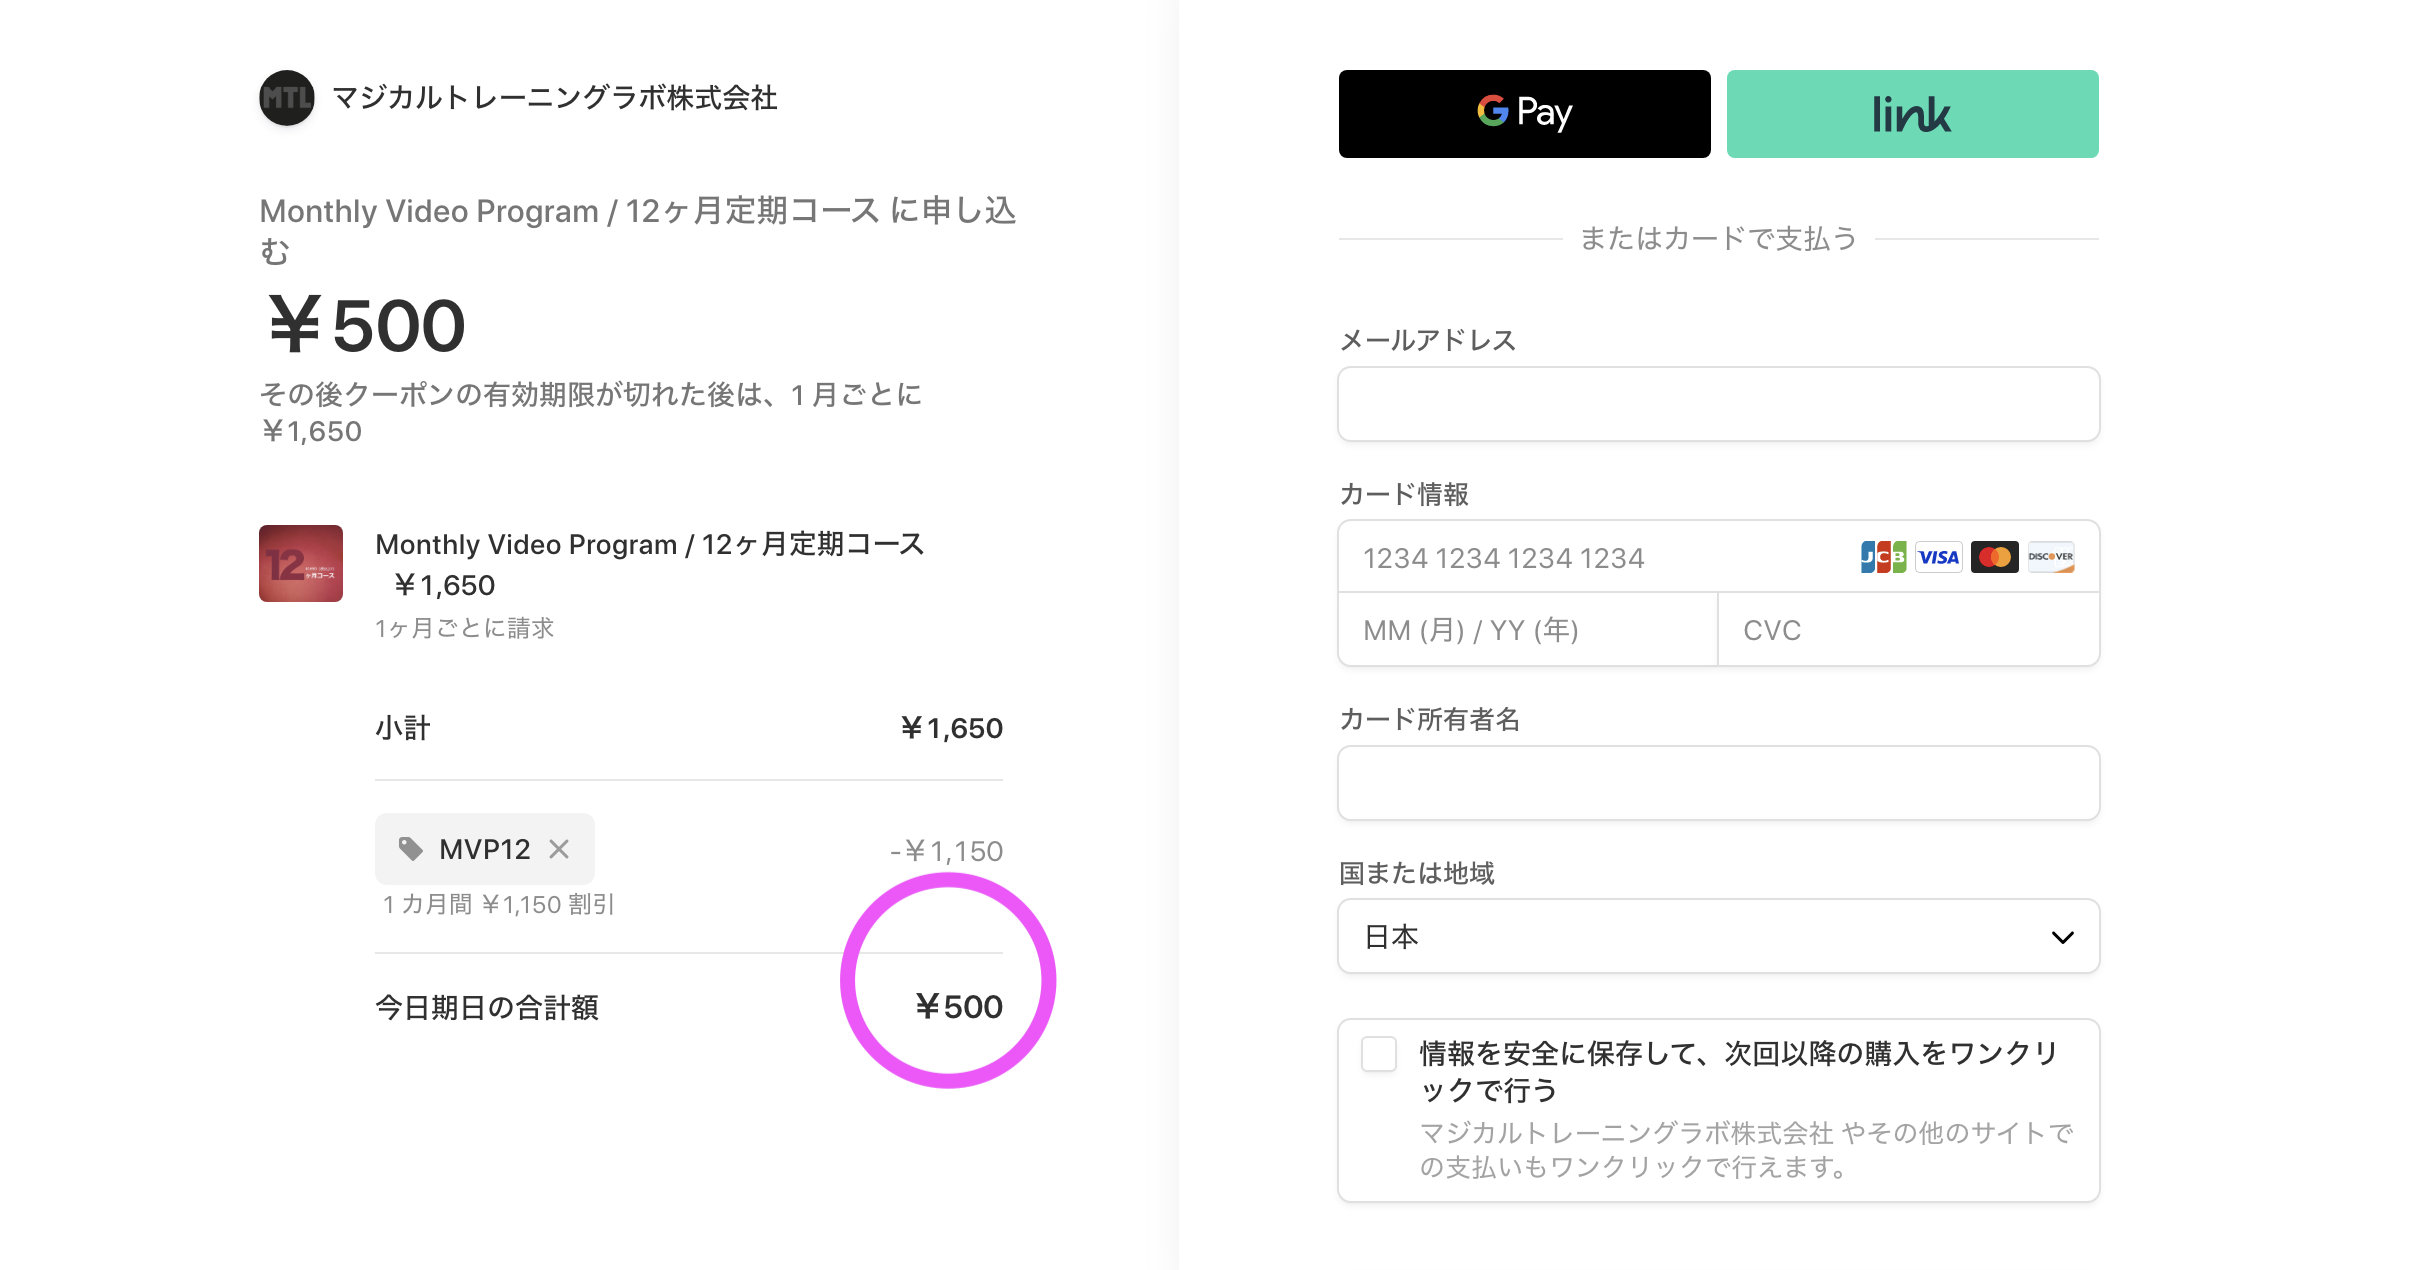
Task: Focus the cardholder name field
Action: pyautogui.click(x=1717, y=783)
